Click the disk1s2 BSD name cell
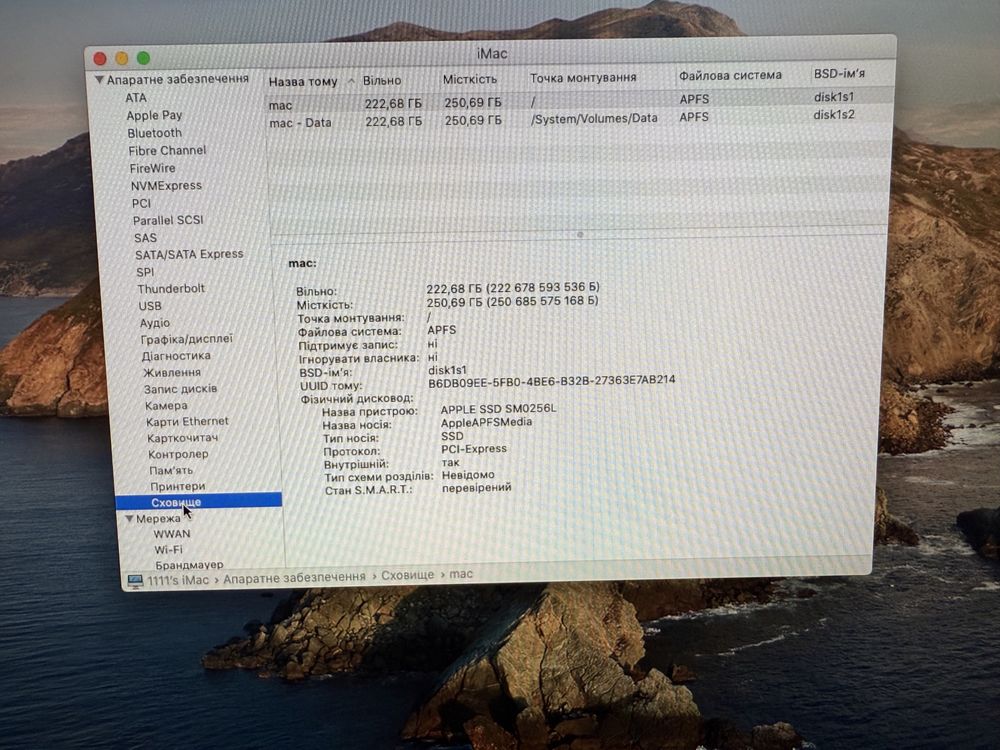 pyautogui.click(x=834, y=115)
